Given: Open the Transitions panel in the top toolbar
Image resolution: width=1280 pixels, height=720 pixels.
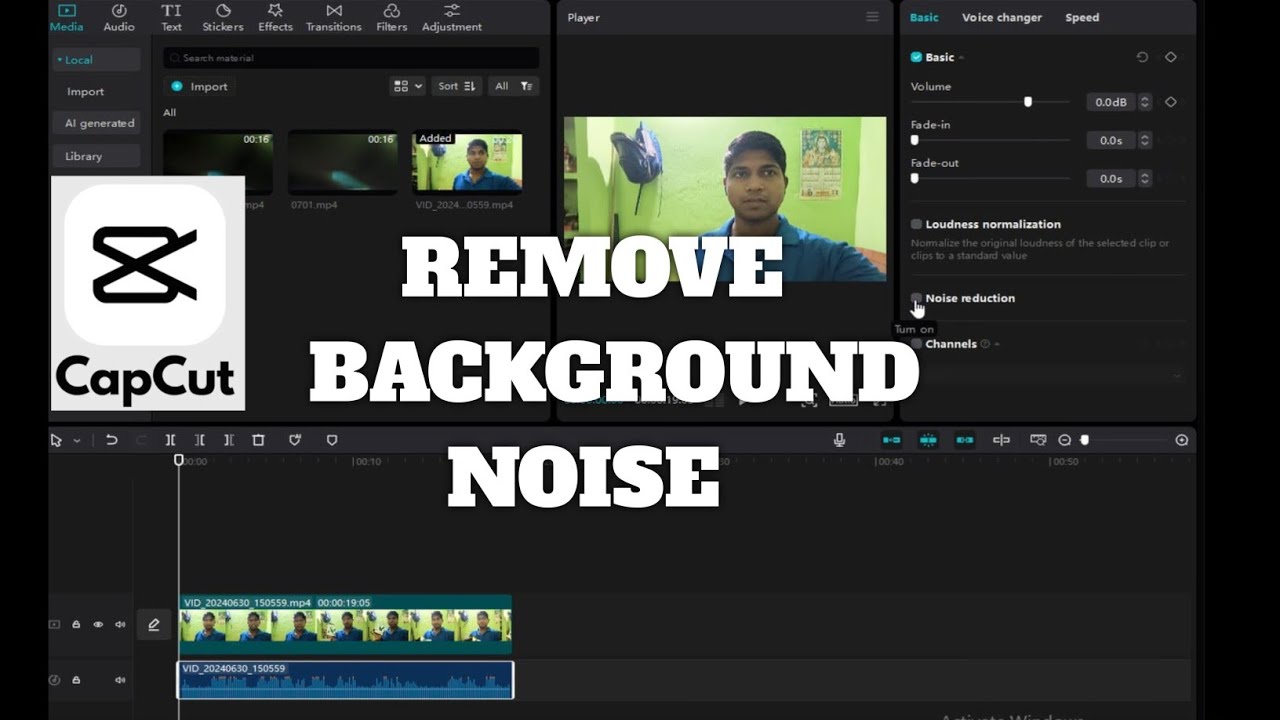Looking at the screenshot, I should click(333, 17).
